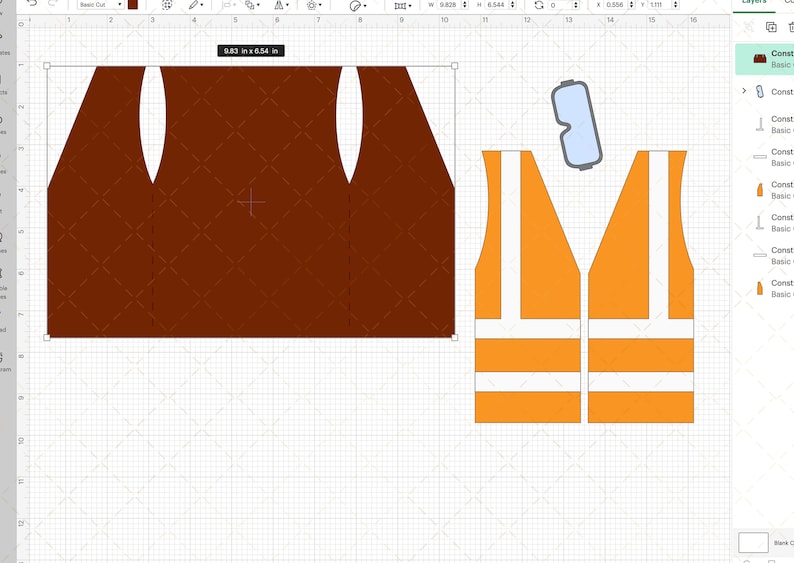Open the Flip tool menu
The width and height of the screenshot is (794, 563).
(x=281, y=5)
